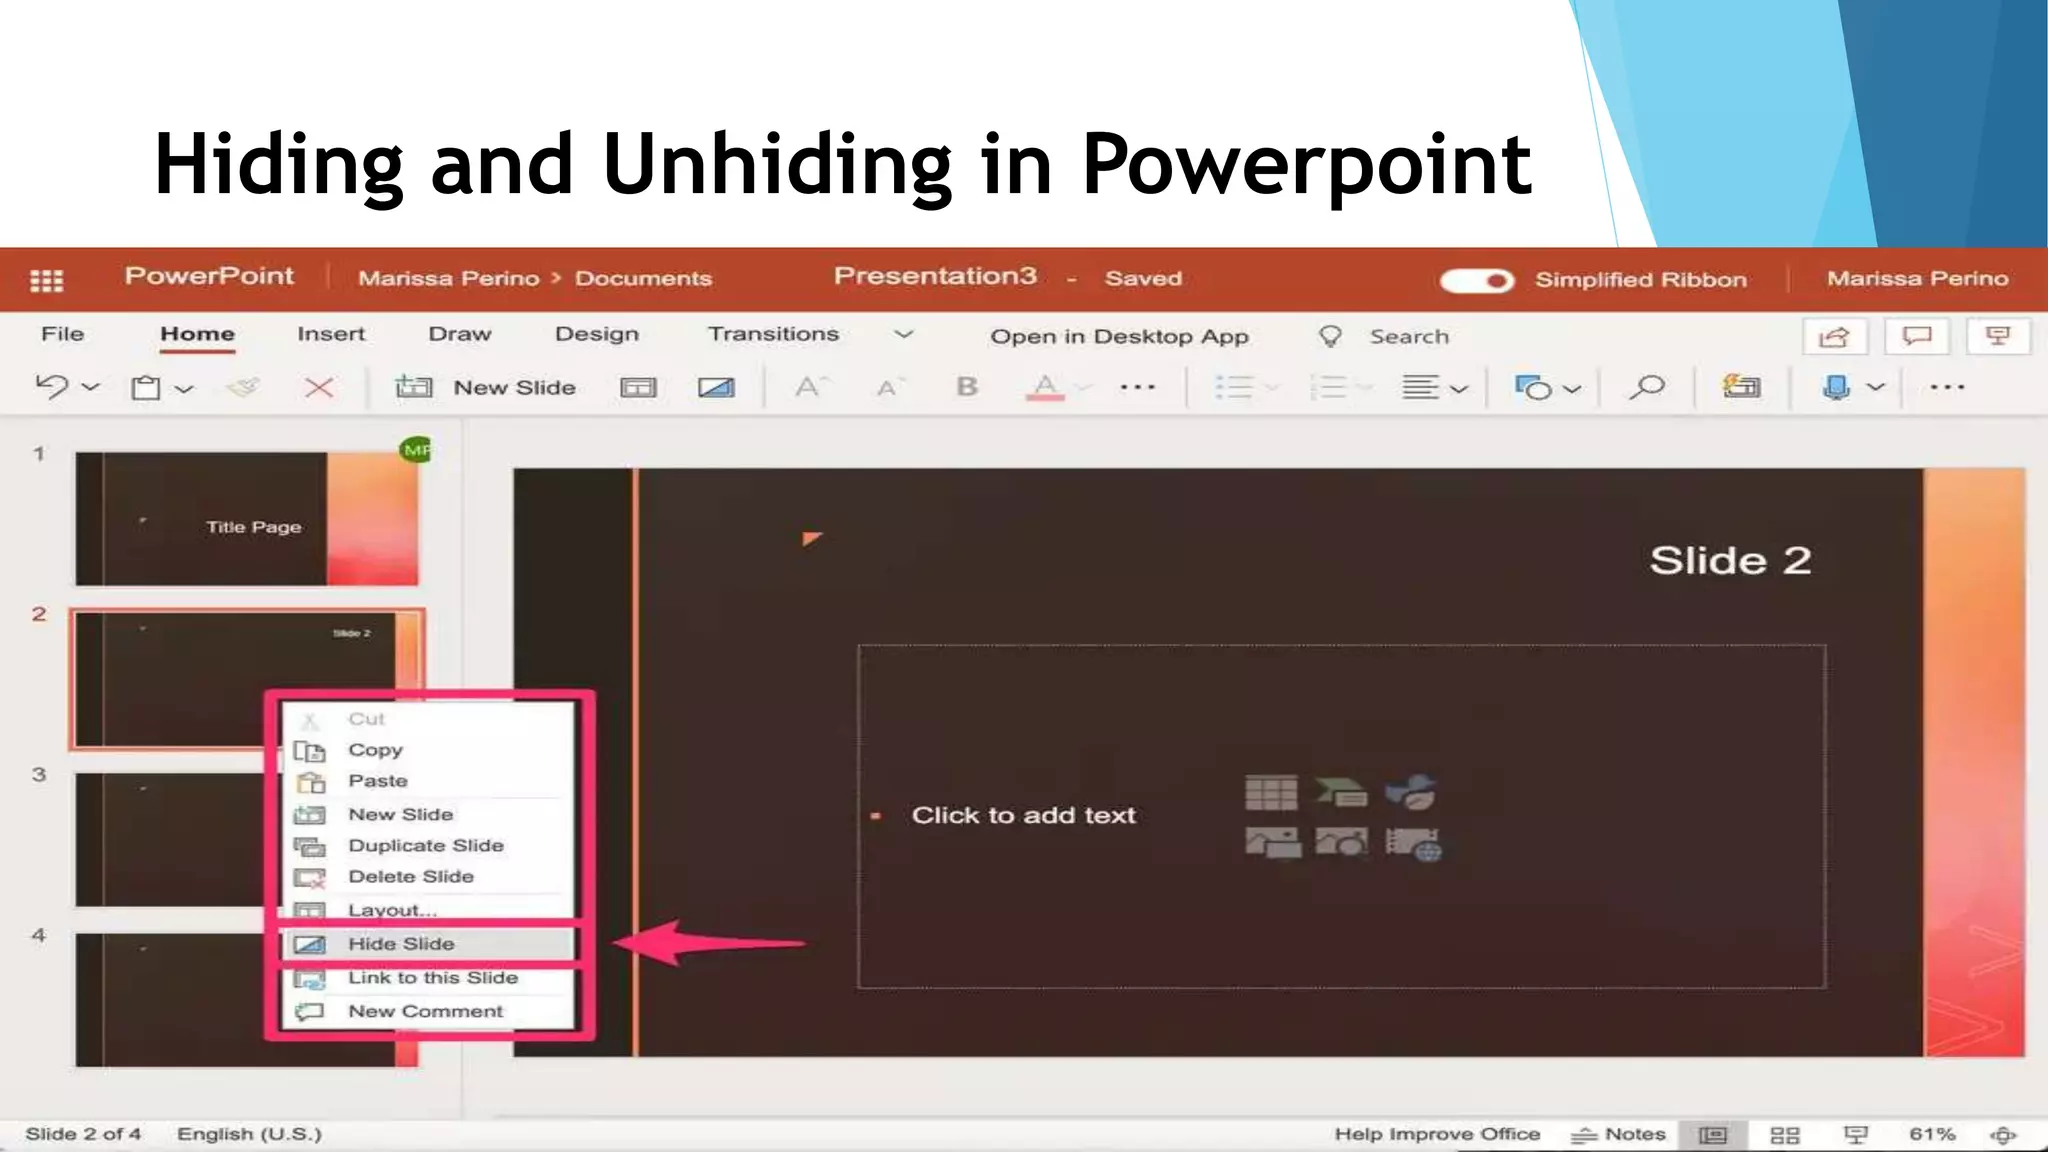The height and width of the screenshot is (1152, 2048).
Task: Click Open in Desktop App
Action: pyautogui.click(x=1119, y=337)
